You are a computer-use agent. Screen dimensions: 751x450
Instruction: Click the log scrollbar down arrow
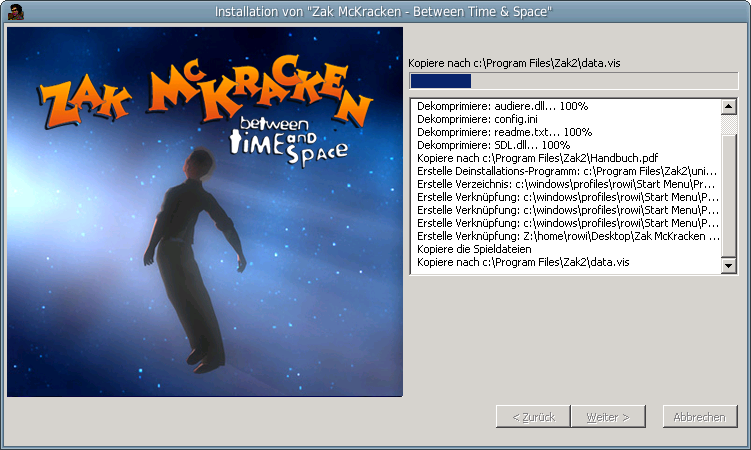coord(729,266)
